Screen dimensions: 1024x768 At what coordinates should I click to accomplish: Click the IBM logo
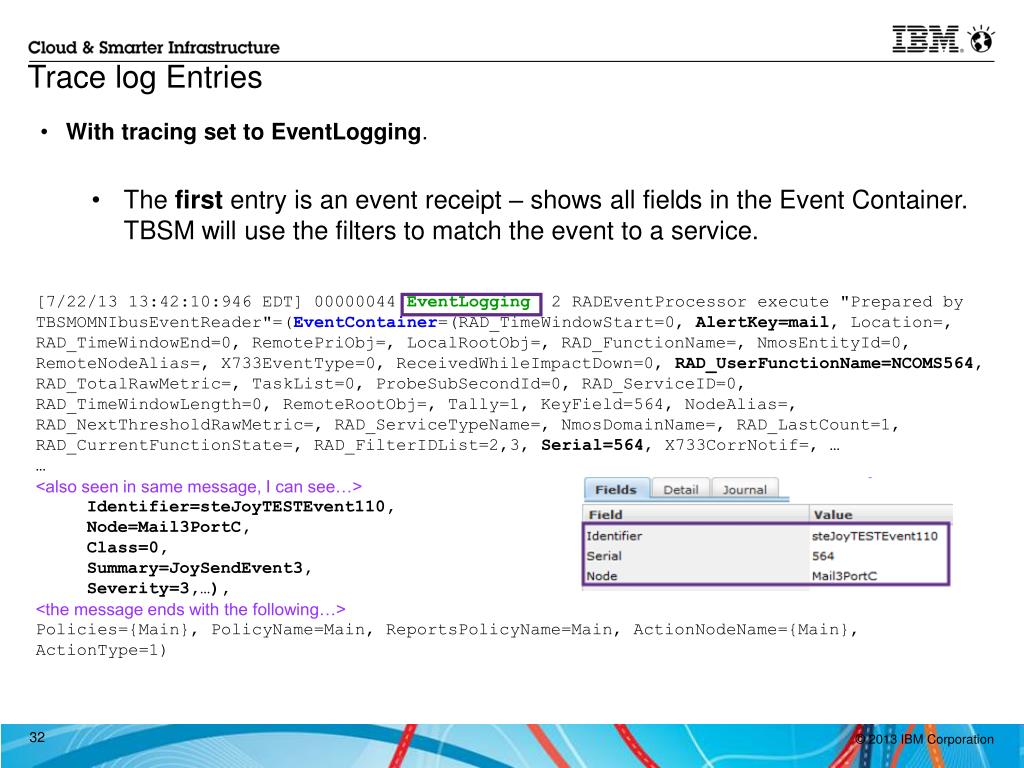click(927, 39)
